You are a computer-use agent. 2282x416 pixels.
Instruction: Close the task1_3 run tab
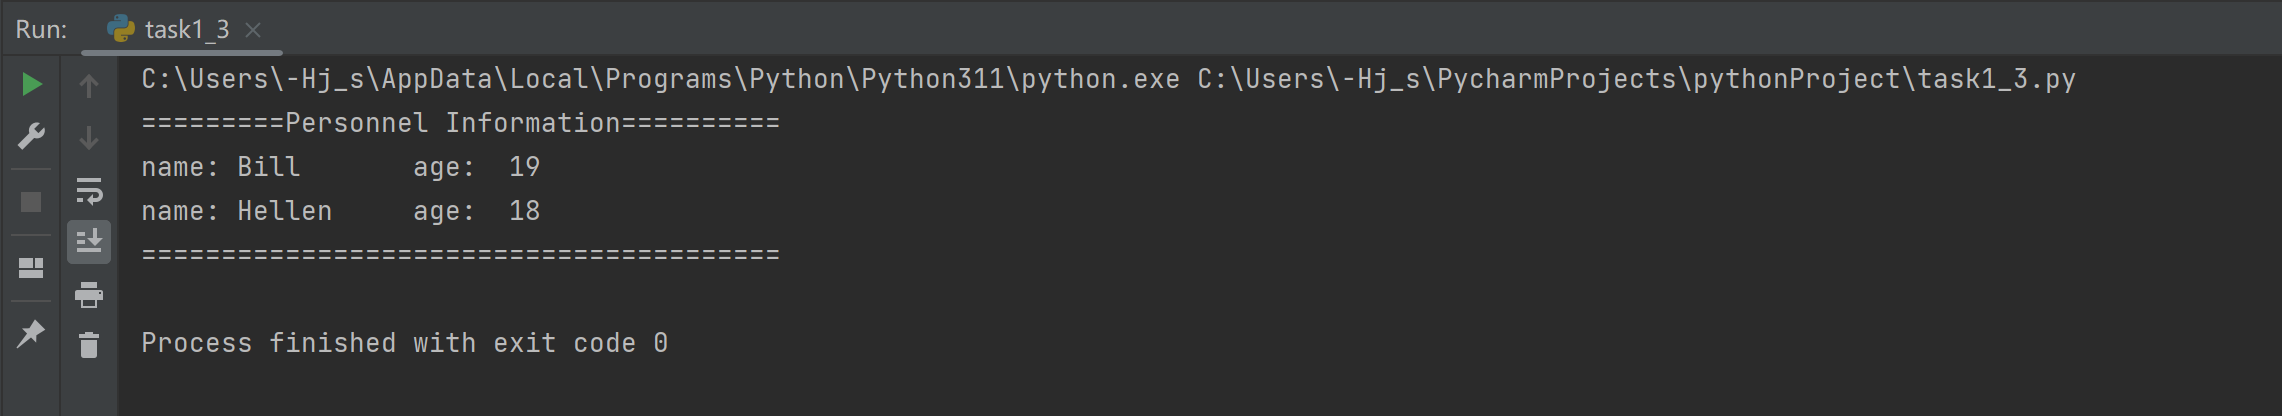[254, 30]
